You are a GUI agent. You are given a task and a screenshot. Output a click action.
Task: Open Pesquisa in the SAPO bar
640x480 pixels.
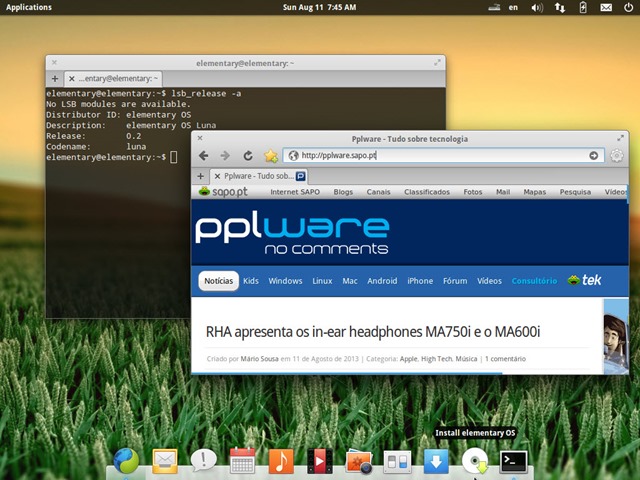click(575, 192)
